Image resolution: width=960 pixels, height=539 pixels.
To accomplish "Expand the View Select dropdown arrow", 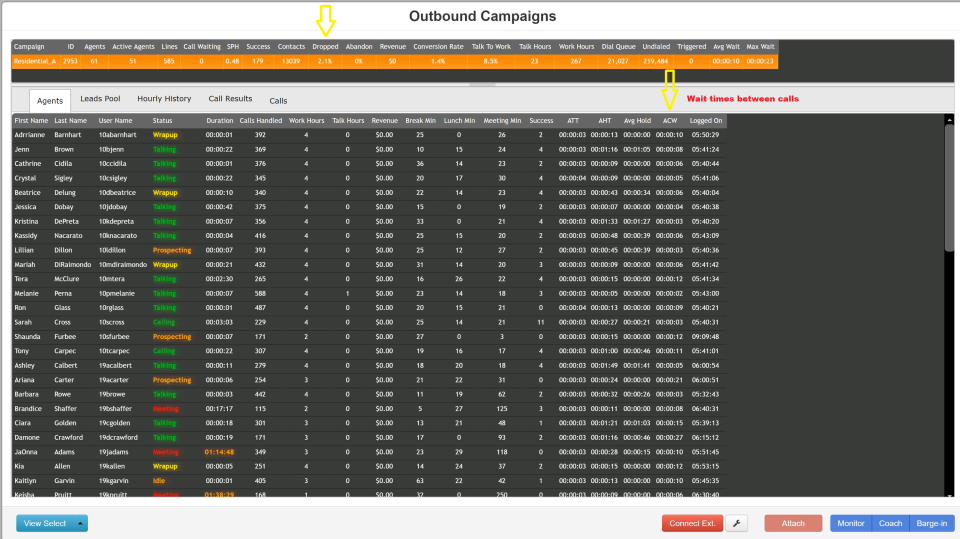I will (80, 523).
